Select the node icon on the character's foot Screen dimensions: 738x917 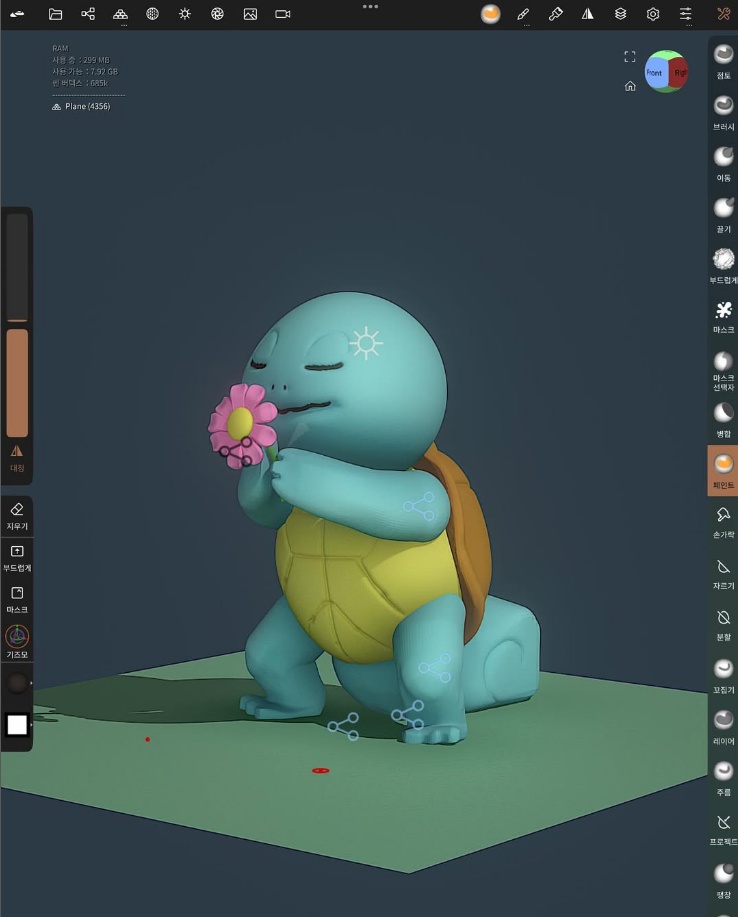tap(408, 715)
